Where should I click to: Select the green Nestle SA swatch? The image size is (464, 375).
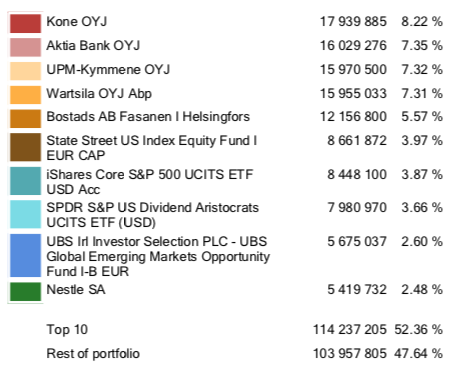click(x=25, y=292)
